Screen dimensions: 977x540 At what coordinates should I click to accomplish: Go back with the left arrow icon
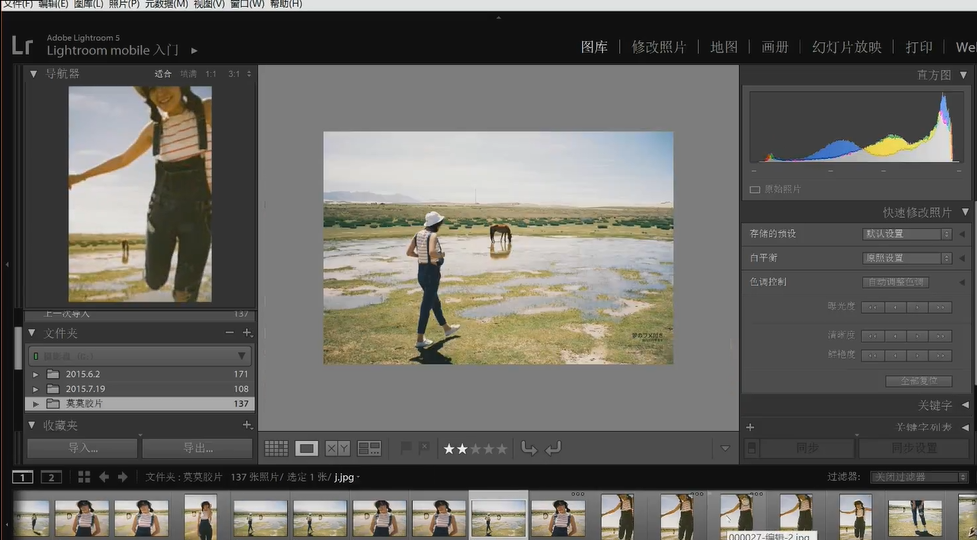(x=103, y=477)
